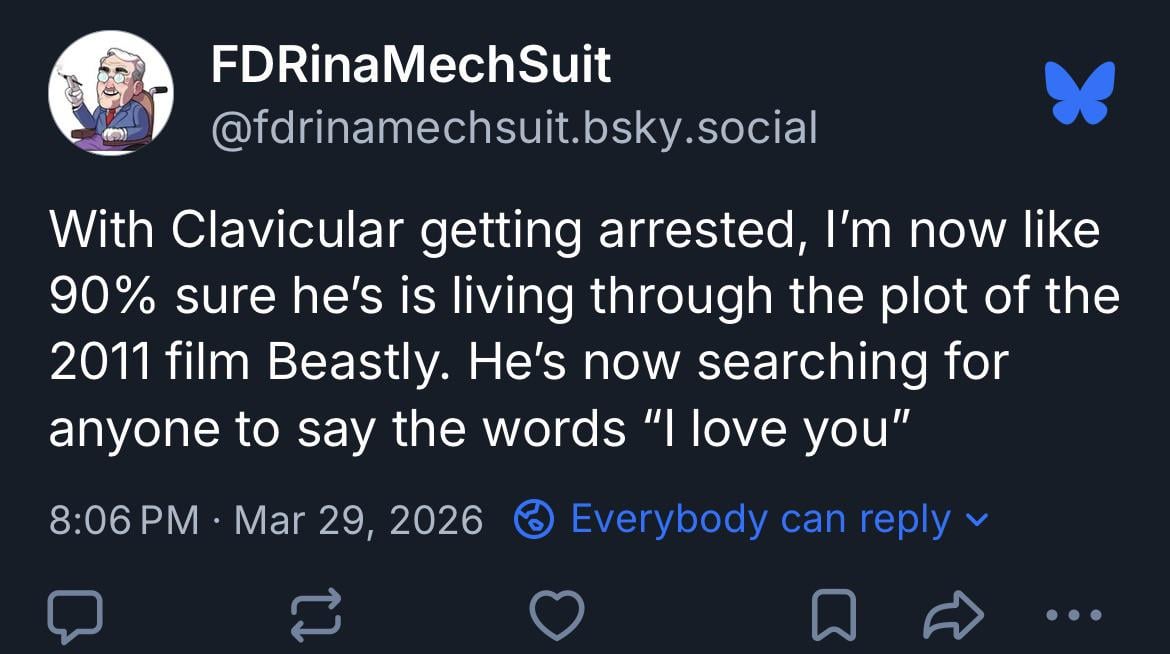Image resolution: width=1170 pixels, height=654 pixels.
Task: Open the 'Everybody can reply' settings
Action: [x=760, y=519]
